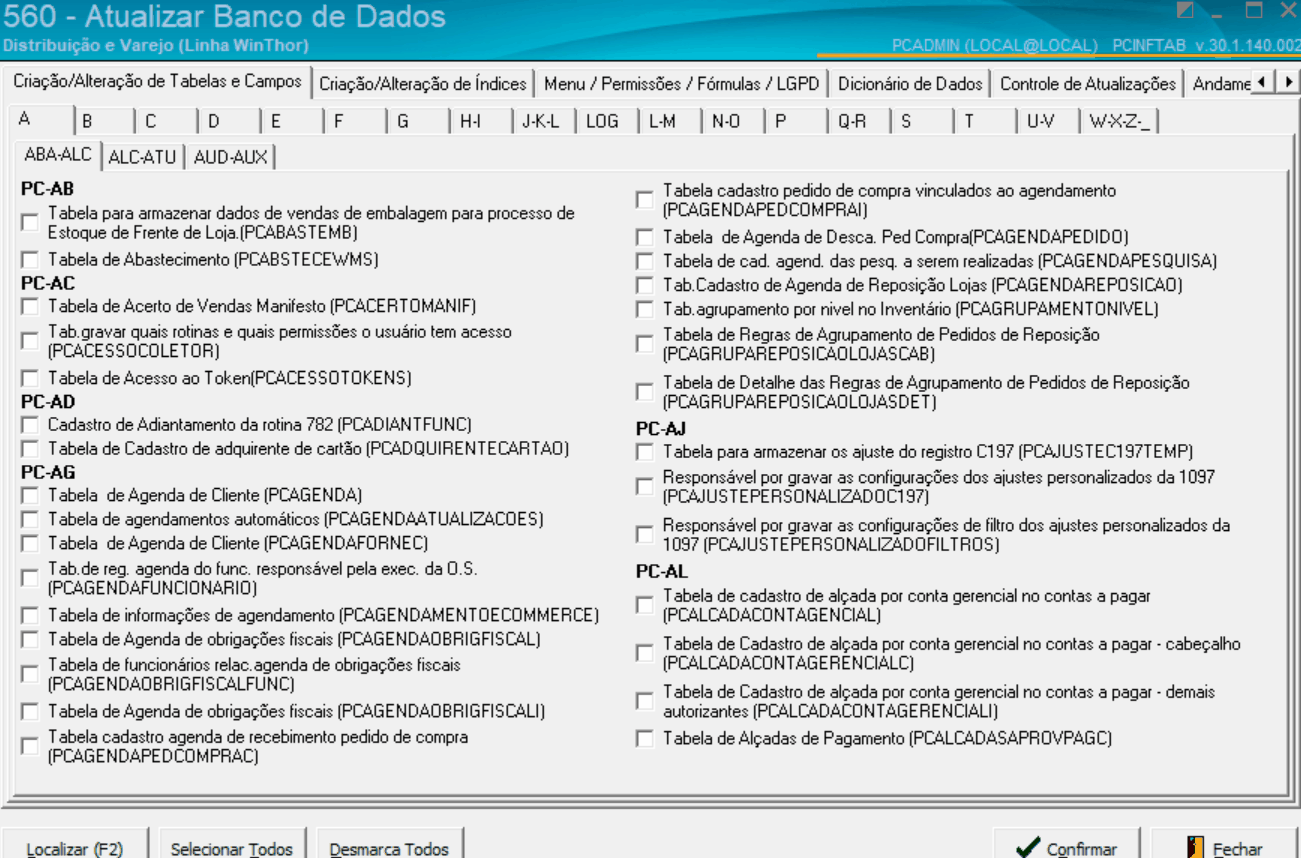Open the Q-R tab
The width and height of the screenshot is (1301, 858).
860,121
